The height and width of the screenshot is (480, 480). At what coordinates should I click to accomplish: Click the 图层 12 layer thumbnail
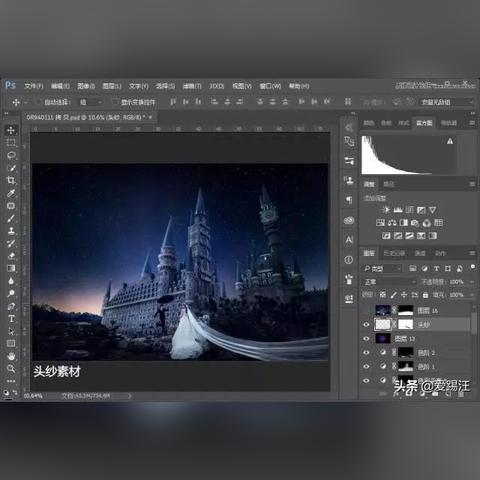383,339
